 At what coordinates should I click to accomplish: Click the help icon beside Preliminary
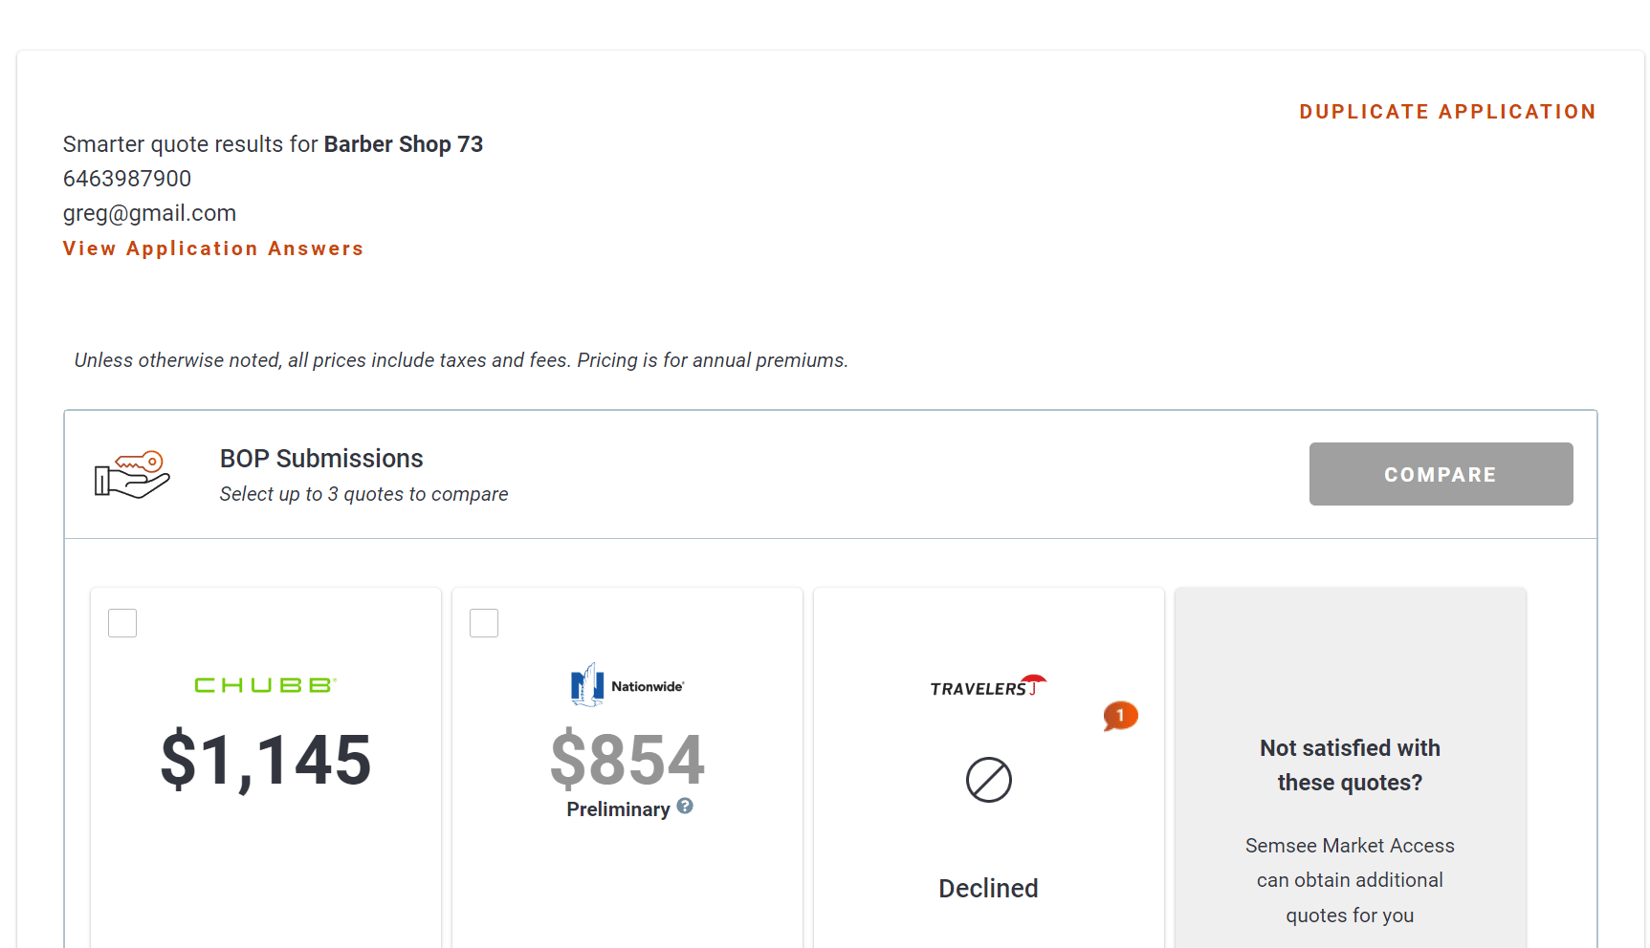point(685,806)
